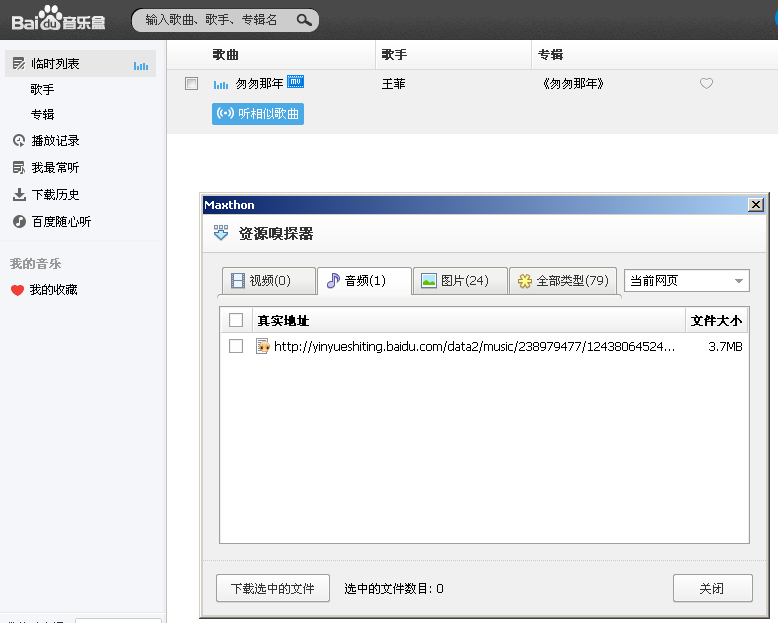Tick the checkbox for song 匆匆那年

pyautogui.click(x=192, y=83)
